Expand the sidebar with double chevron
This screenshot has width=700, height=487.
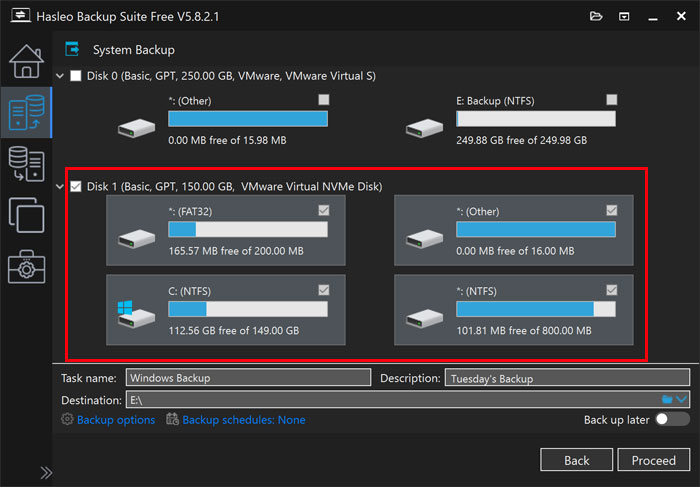(46, 473)
